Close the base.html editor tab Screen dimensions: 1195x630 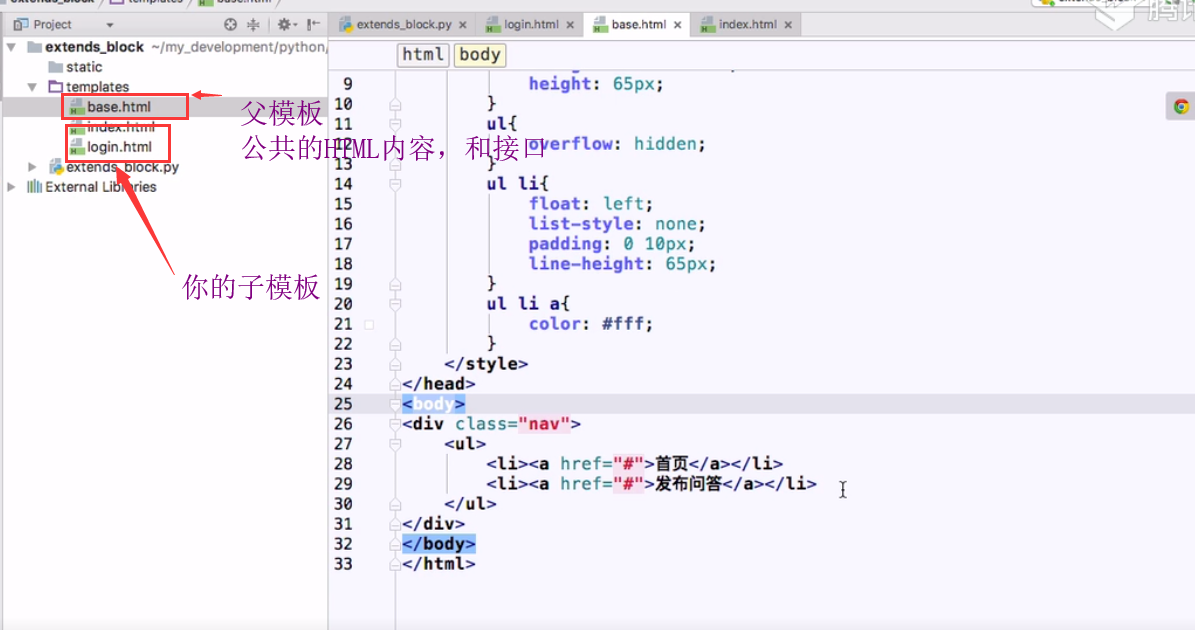(678, 25)
